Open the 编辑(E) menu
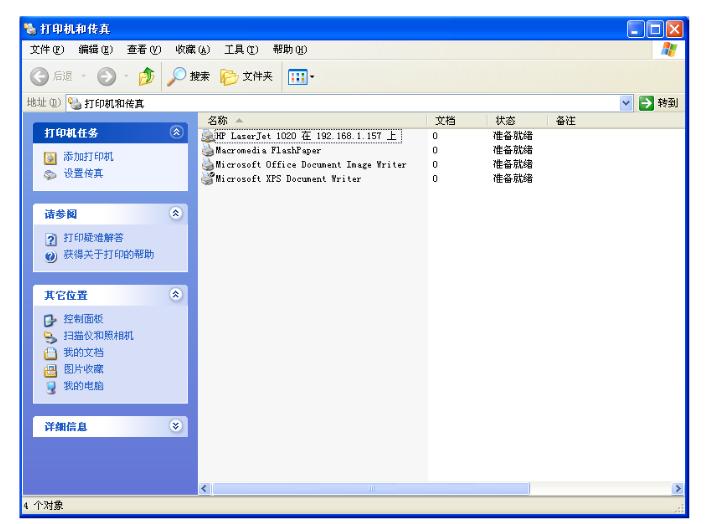709x524 pixels. click(95, 49)
